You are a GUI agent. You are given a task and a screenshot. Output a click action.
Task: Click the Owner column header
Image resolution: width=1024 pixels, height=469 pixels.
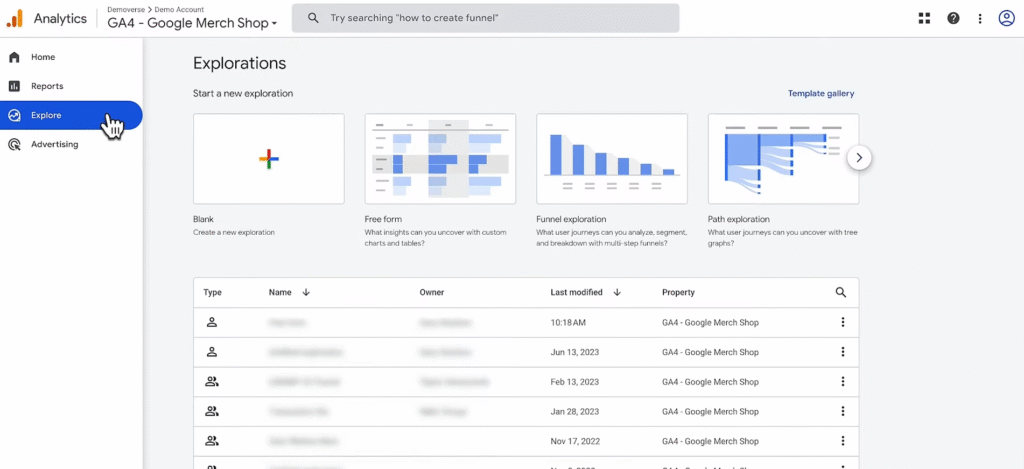coord(432,293)
